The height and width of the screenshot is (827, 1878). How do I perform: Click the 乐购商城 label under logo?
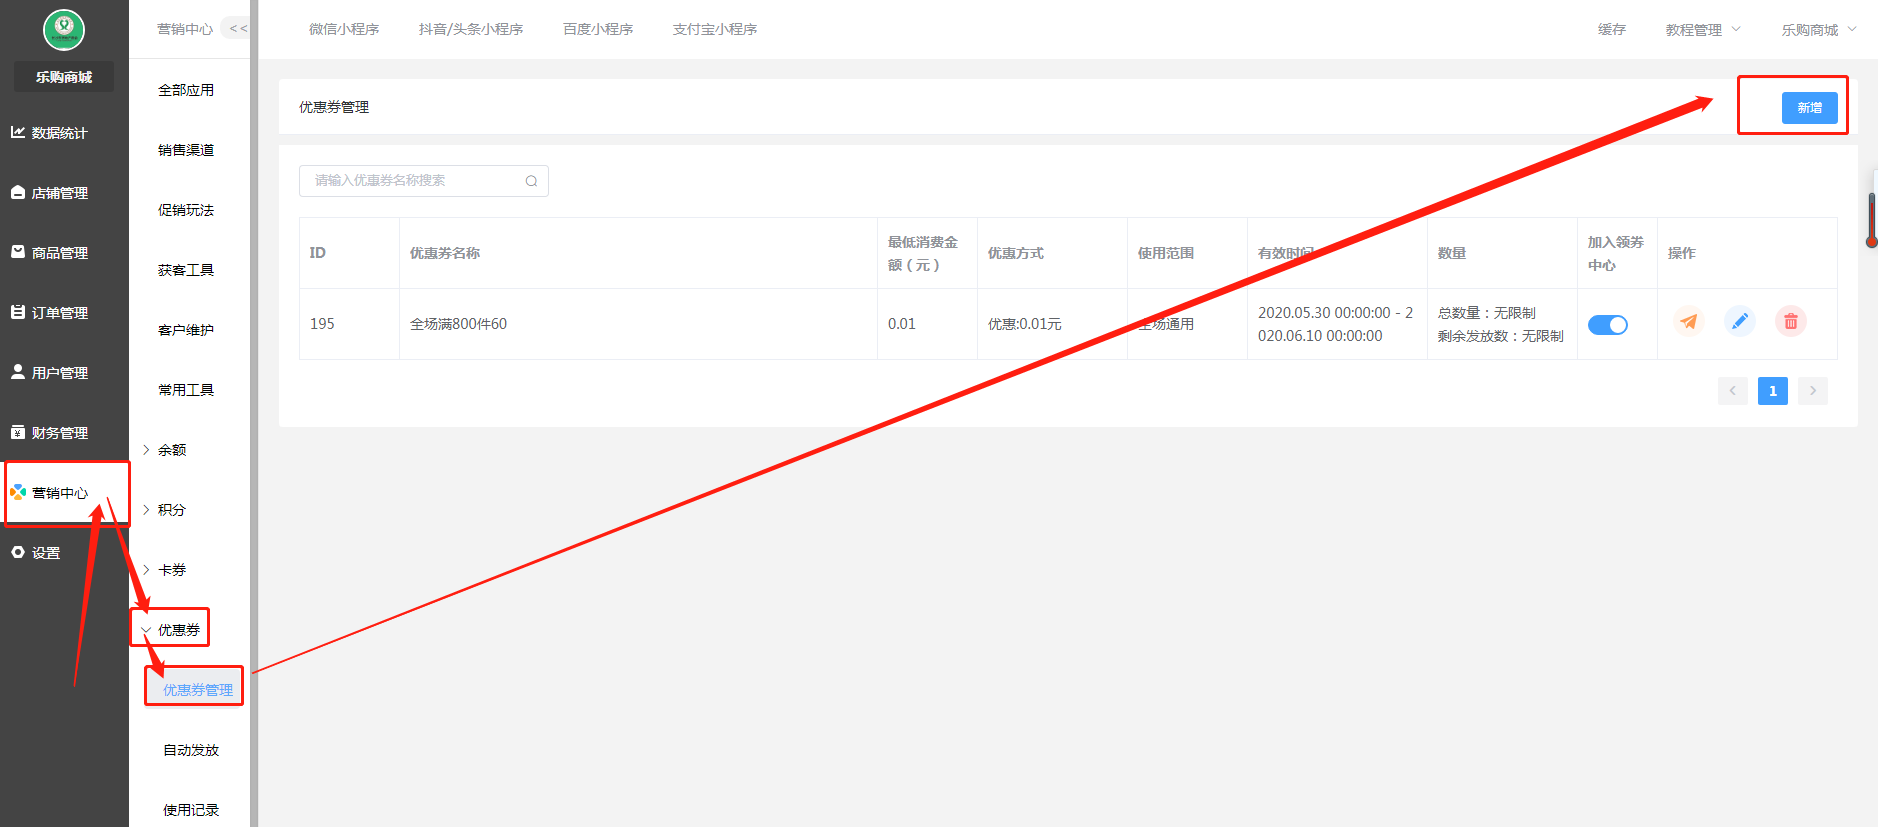pos(64,77)
